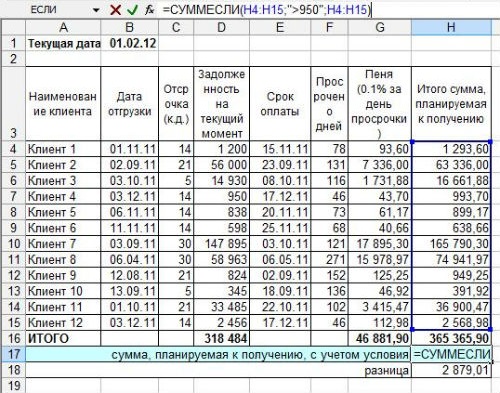Viewport: 500px width, 393px height.
Task: Expand the ЕСЛИ name box dropdown
Action: (x=96, y=10)
